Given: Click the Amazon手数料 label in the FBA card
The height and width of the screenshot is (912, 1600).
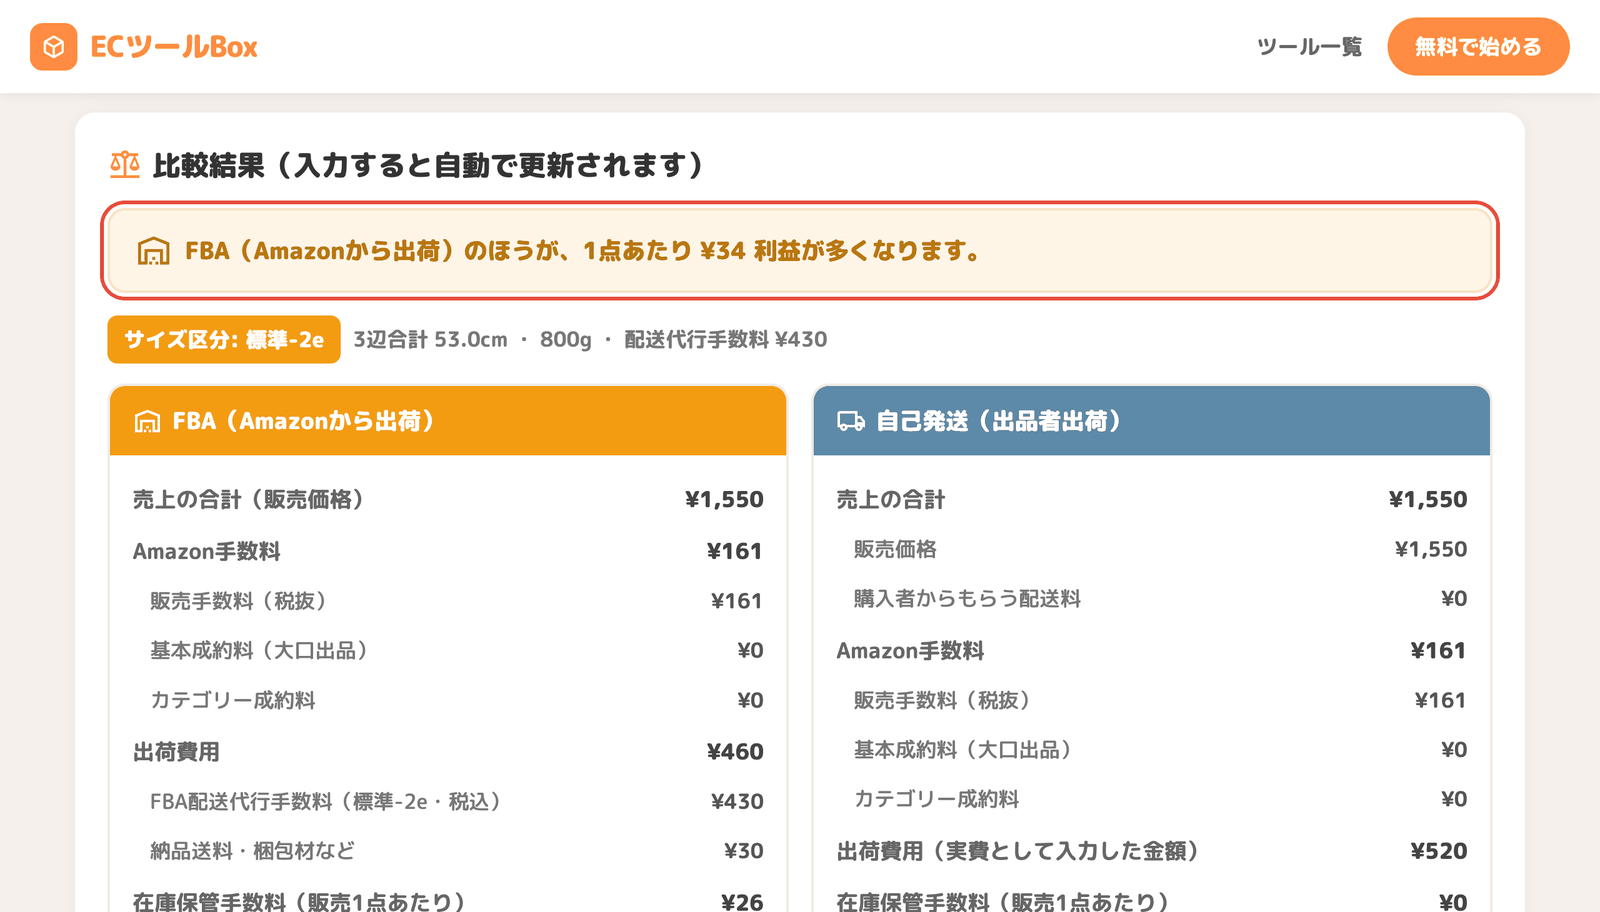Looking at the screenshot, I should point(207,552).
